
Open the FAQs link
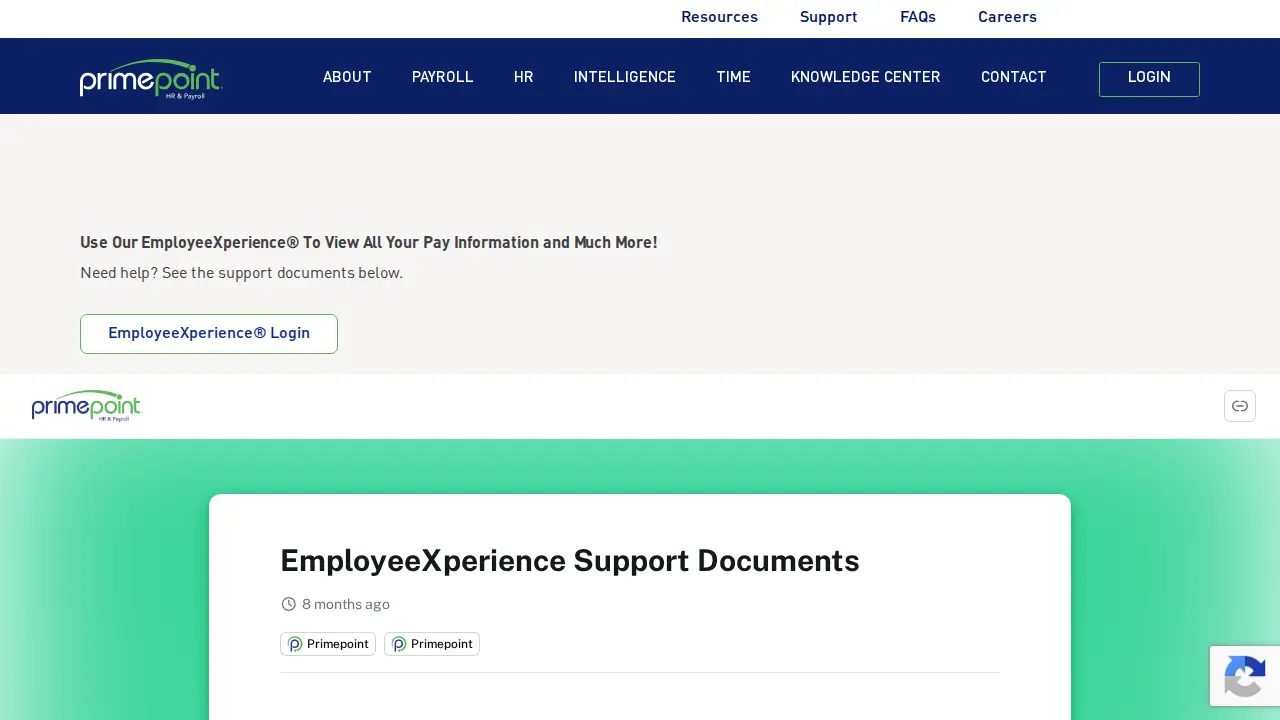click(x=918, y=17)
